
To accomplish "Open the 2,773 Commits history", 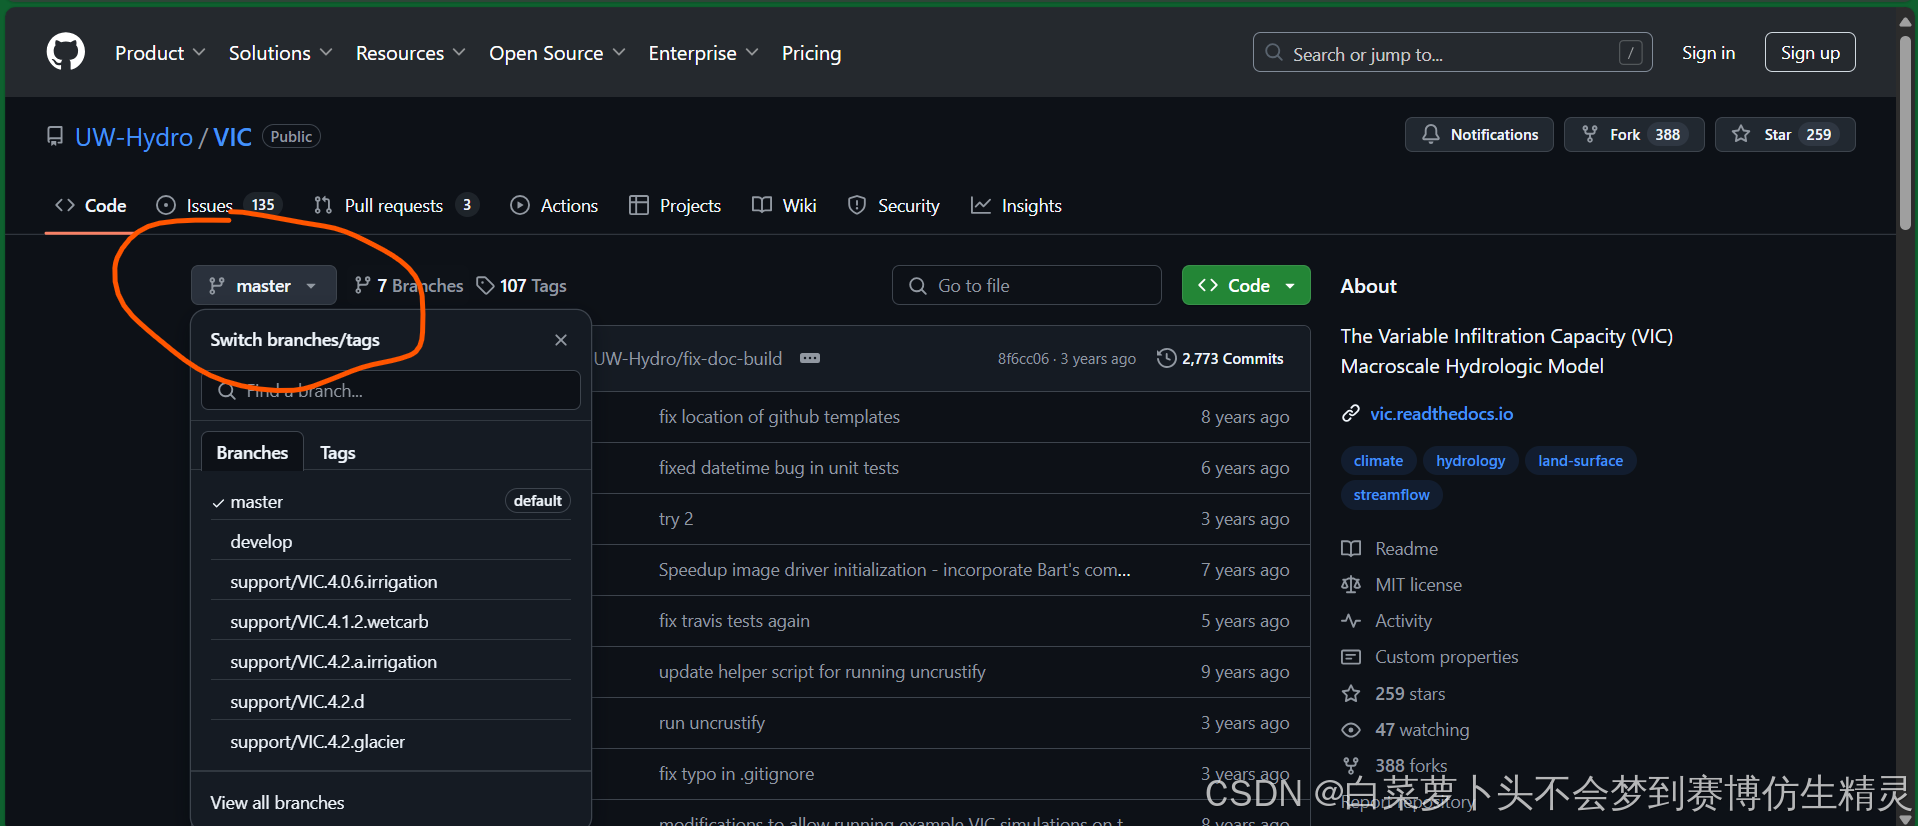I will click(x=1220, y=358).
